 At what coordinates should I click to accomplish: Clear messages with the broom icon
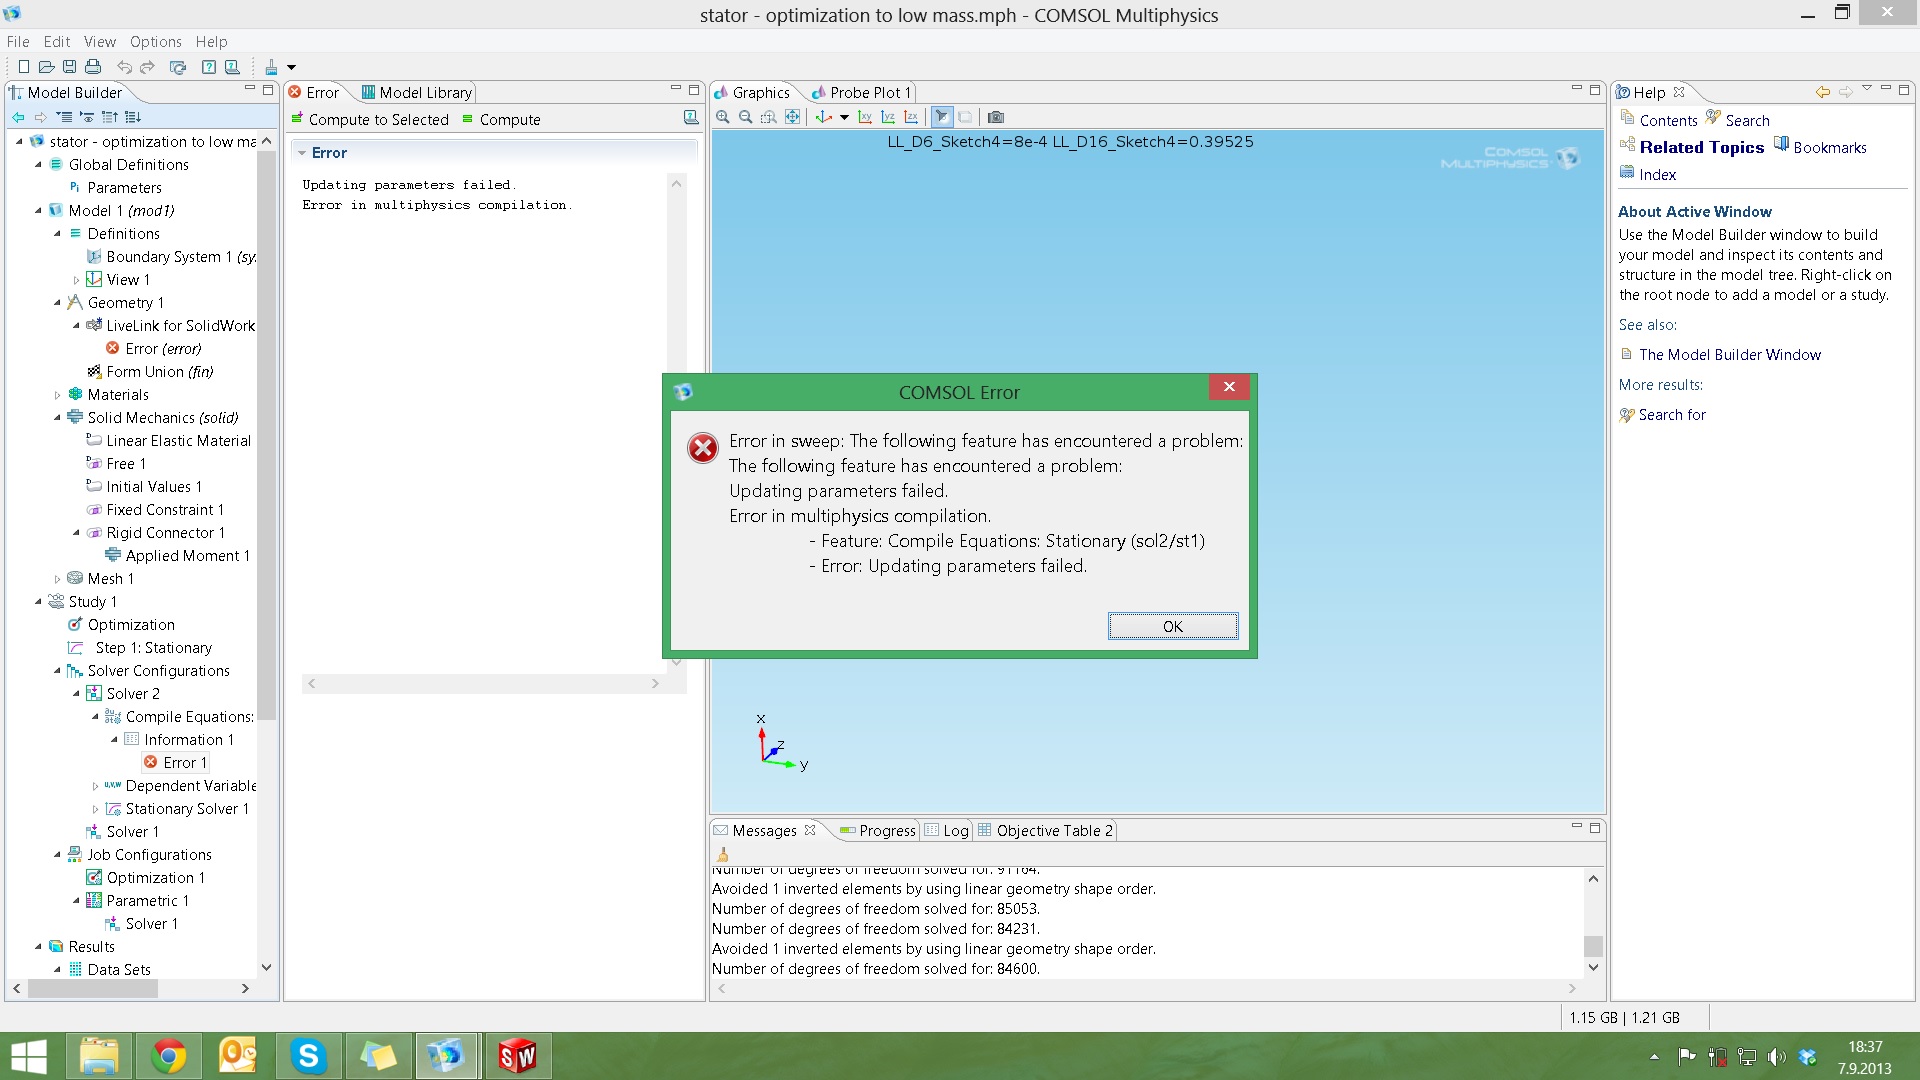coord(723,854)
